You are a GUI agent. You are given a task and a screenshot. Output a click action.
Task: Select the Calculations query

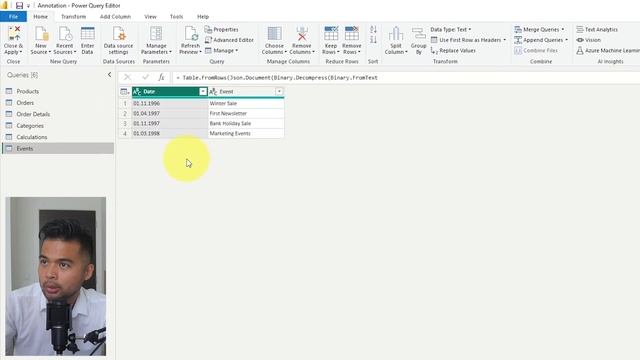tap(58, 137)
